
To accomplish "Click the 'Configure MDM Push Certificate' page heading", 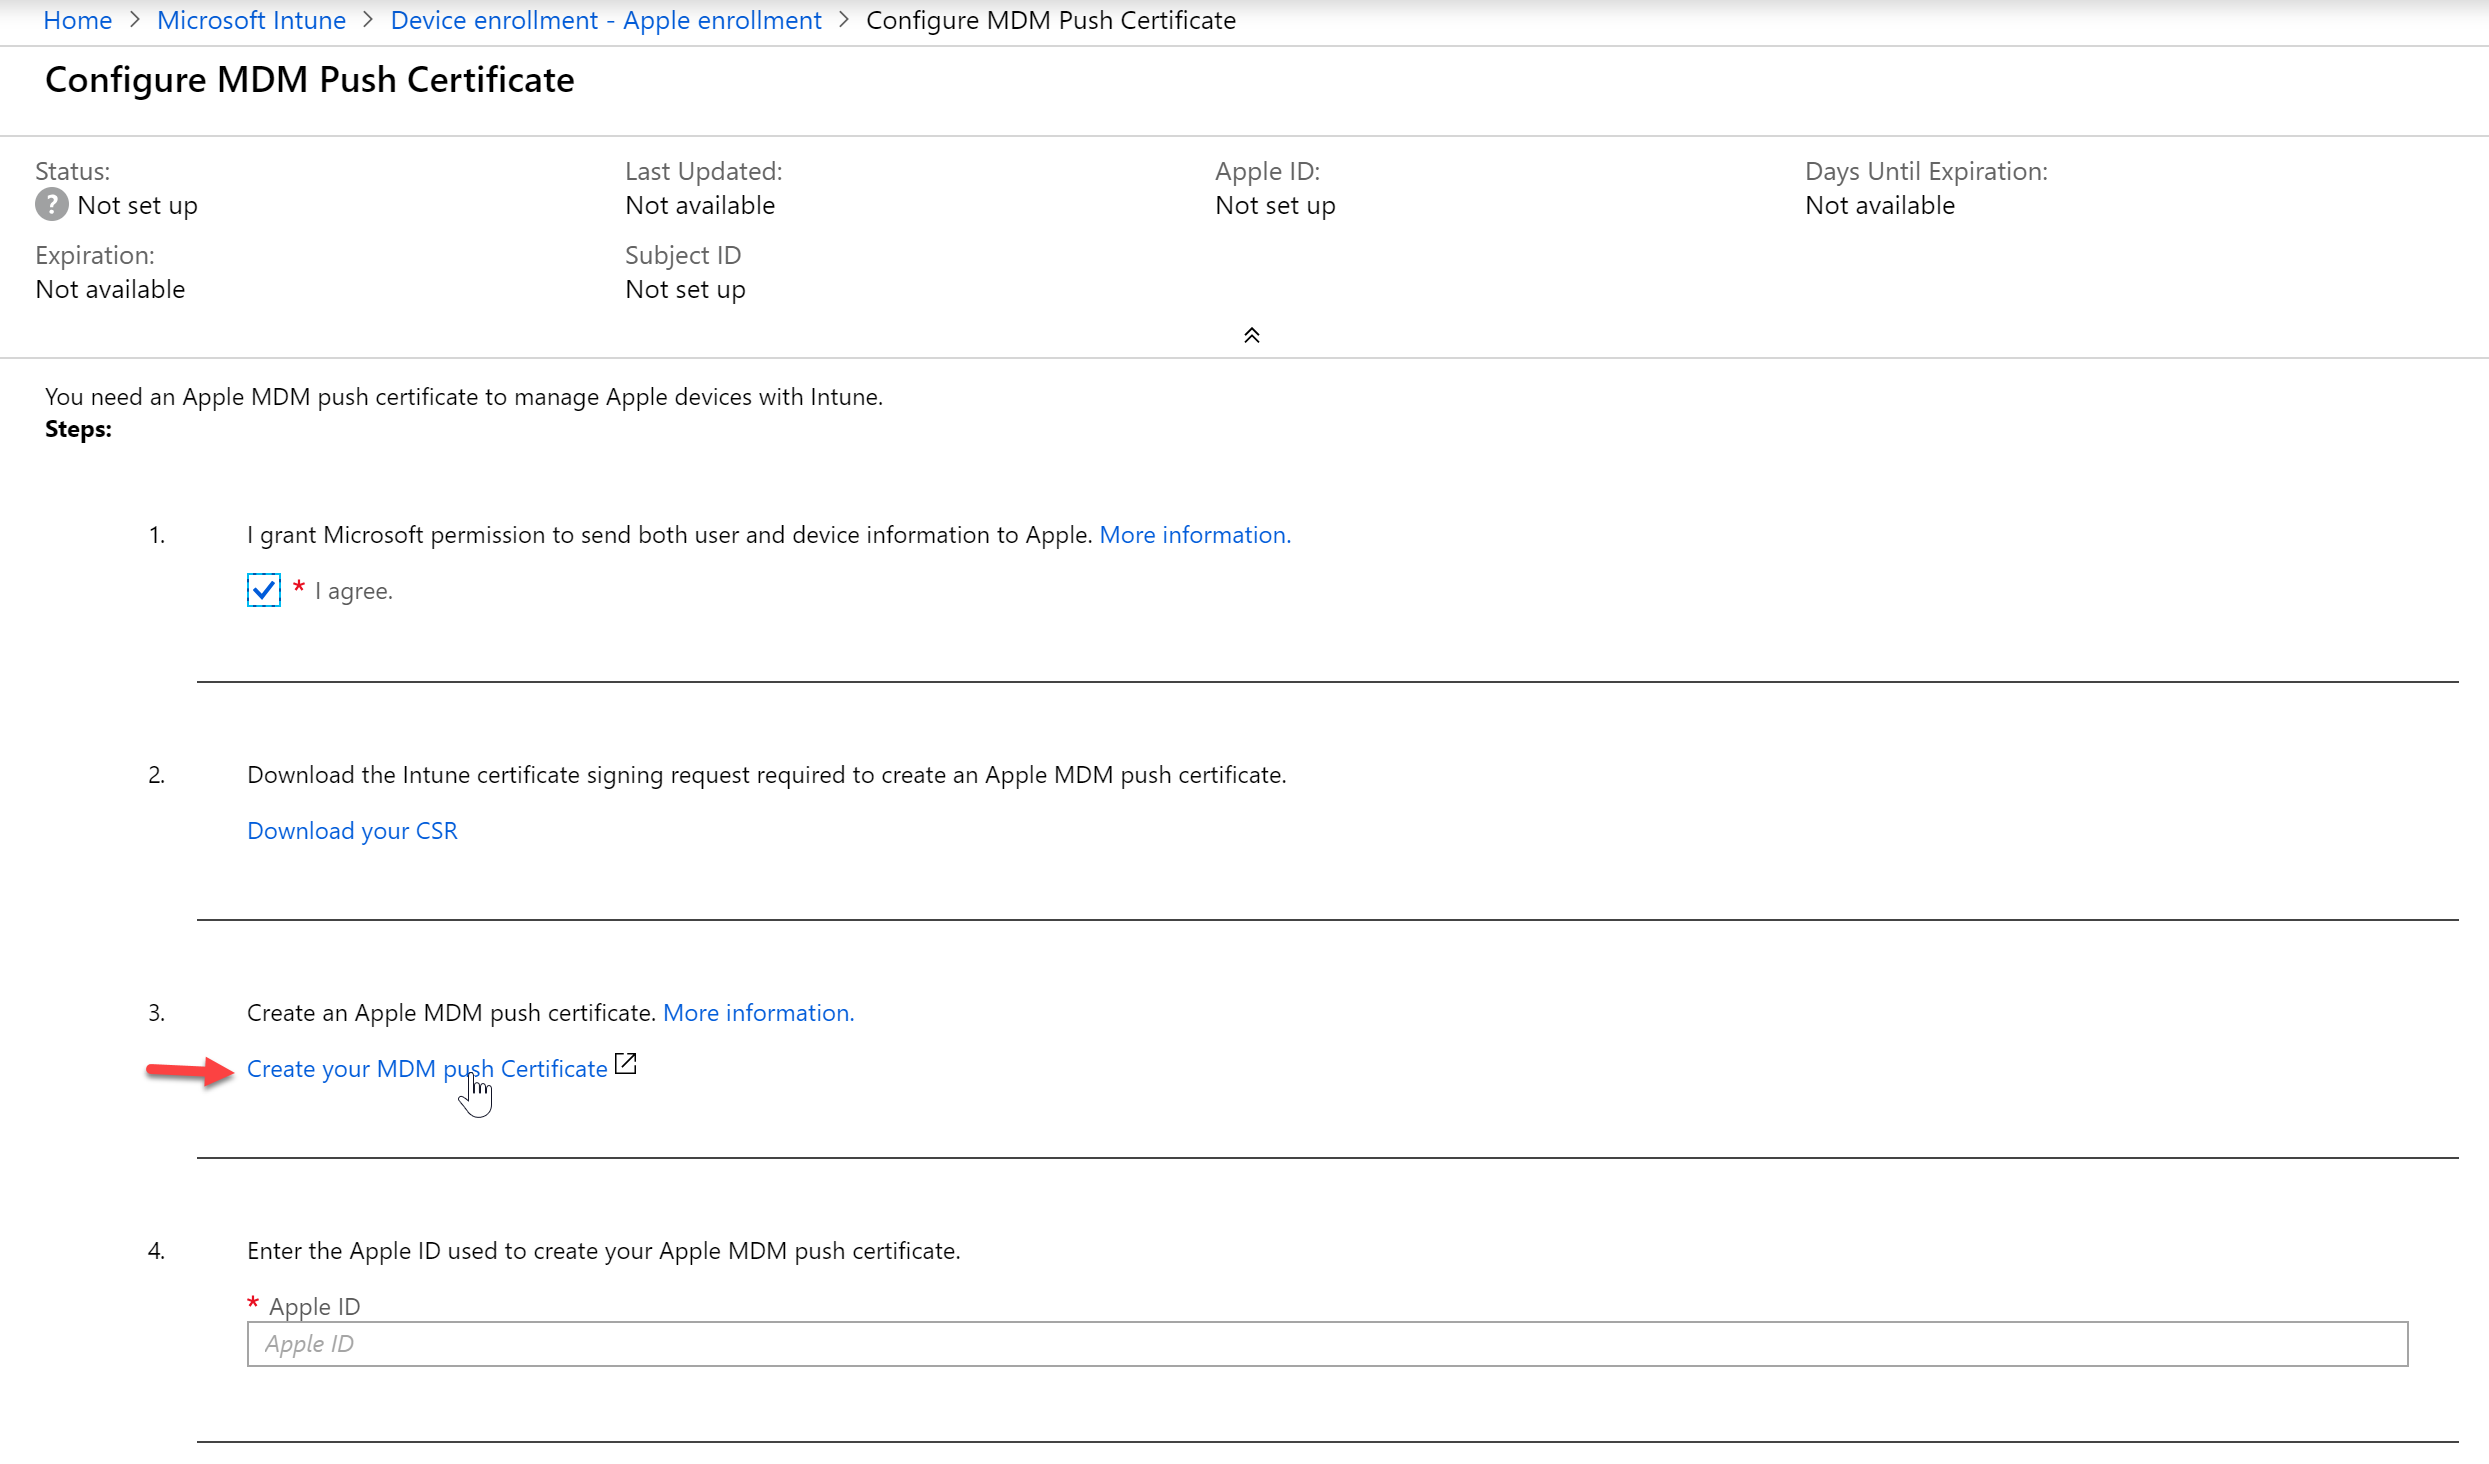I will click(x=309, y=80).
